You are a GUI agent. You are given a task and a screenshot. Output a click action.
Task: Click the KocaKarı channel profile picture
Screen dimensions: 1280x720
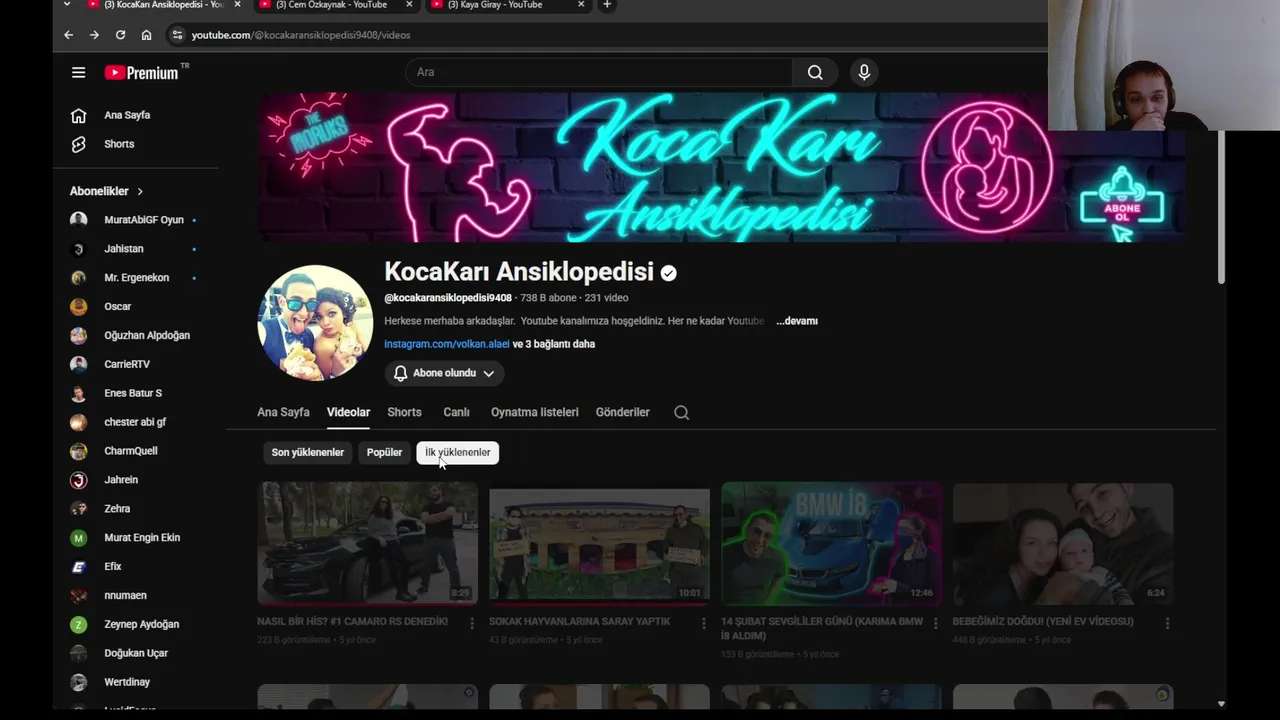(x=315, y=322)
